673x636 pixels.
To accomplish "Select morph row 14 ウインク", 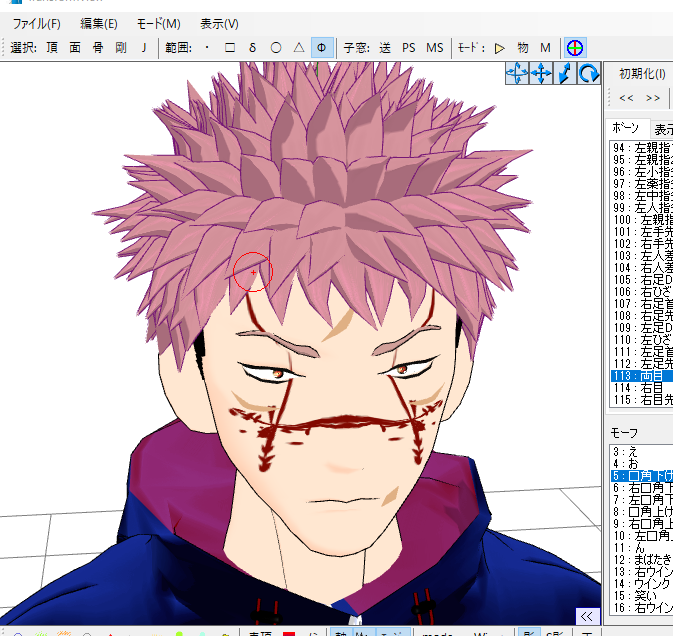I will [x=642, y=584].
